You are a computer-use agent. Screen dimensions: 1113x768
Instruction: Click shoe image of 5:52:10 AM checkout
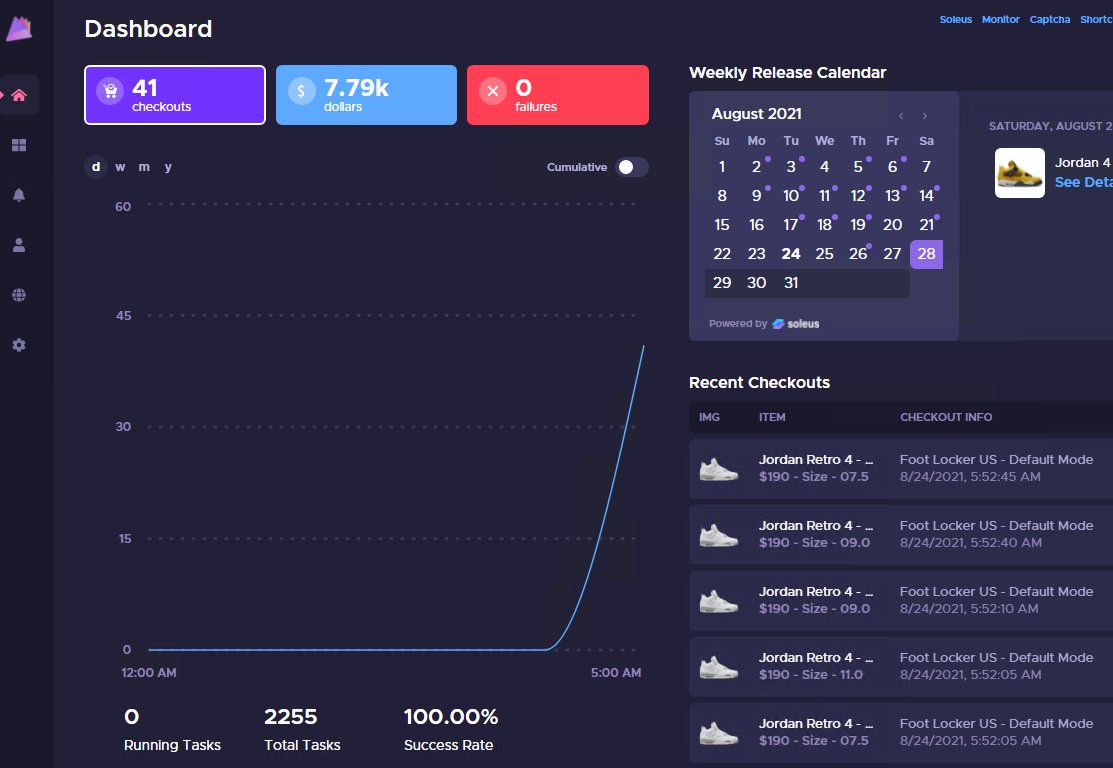pos(718,601)
